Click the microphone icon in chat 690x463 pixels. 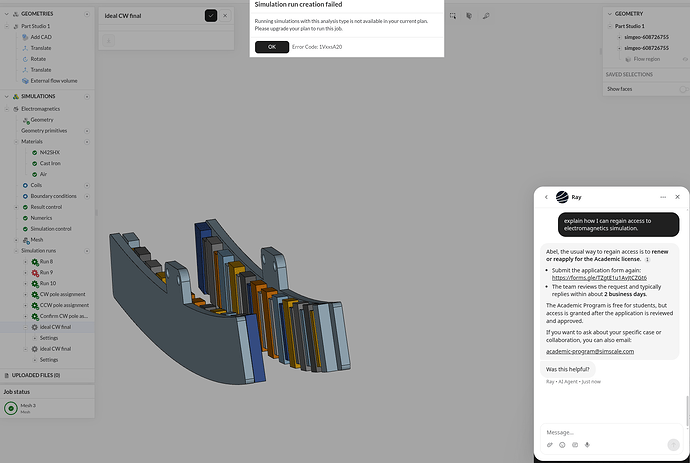point(587,445)
